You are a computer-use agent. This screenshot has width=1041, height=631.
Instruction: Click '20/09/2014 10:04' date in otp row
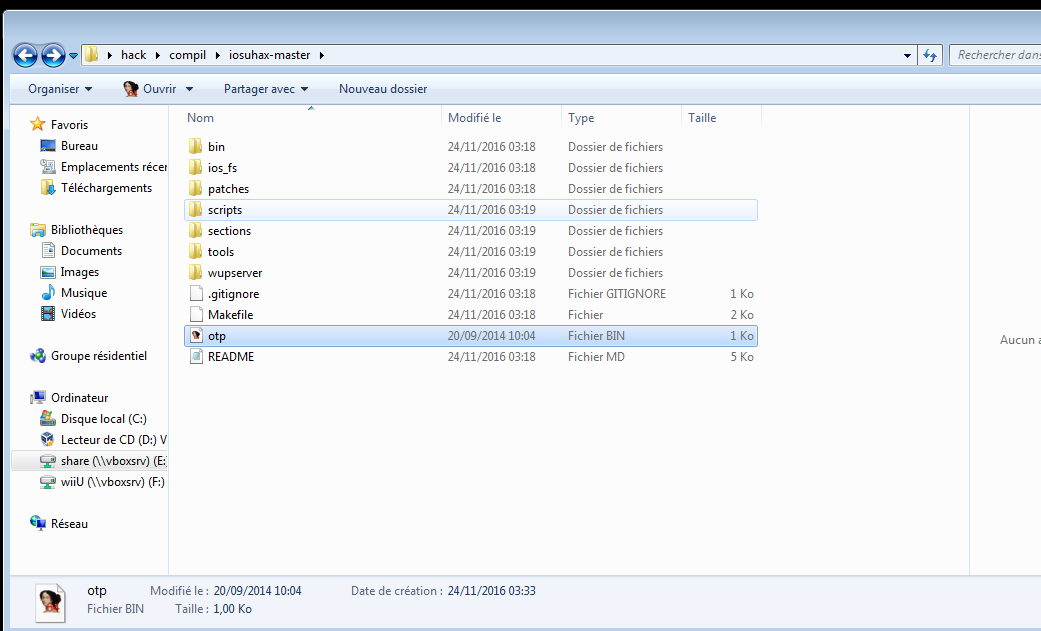coord(491,335)
